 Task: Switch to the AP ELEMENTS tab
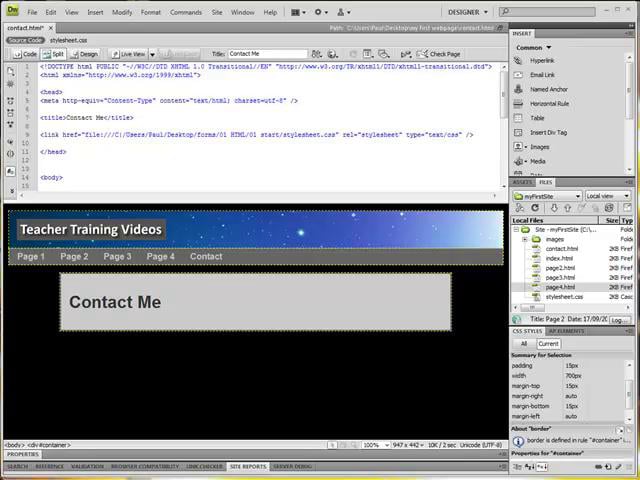pos(566,331)
